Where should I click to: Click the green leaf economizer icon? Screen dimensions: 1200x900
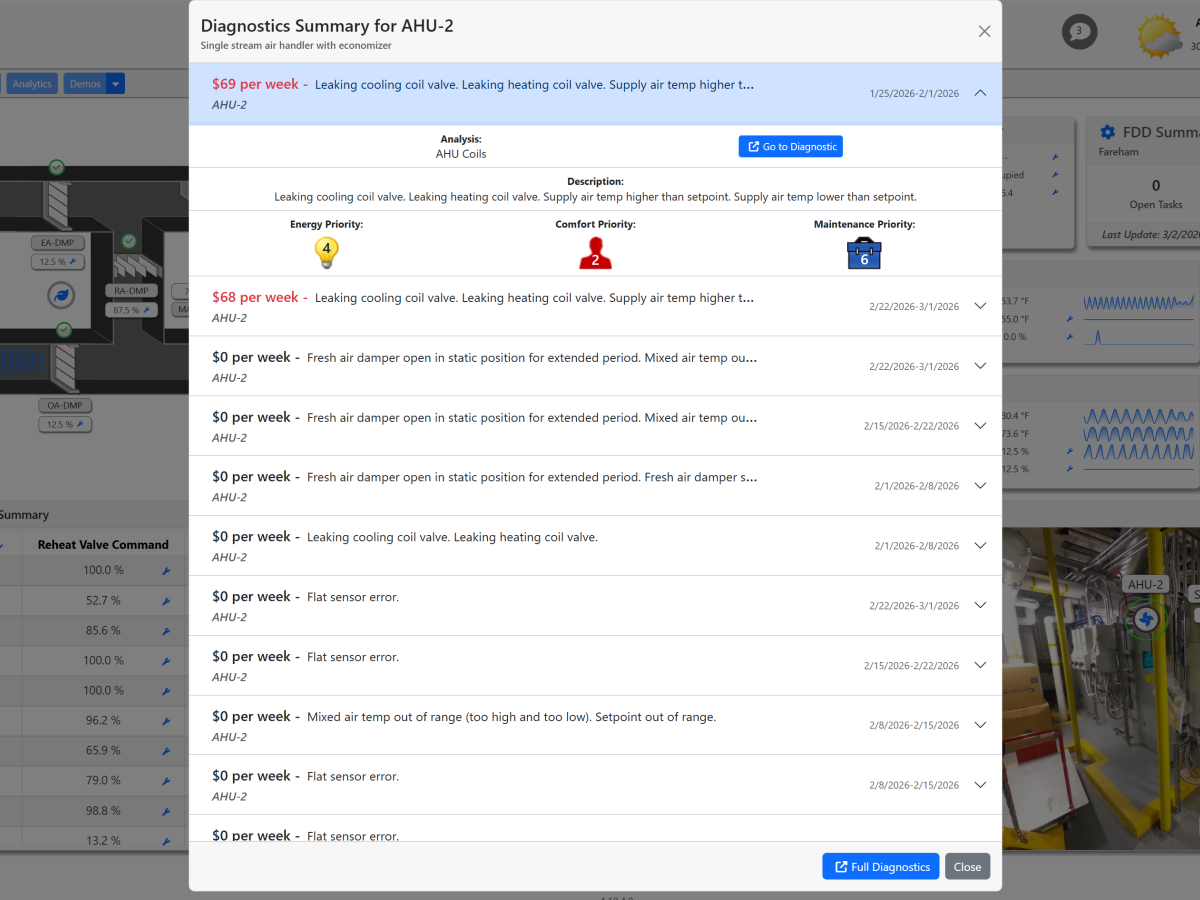coord(60,295)
